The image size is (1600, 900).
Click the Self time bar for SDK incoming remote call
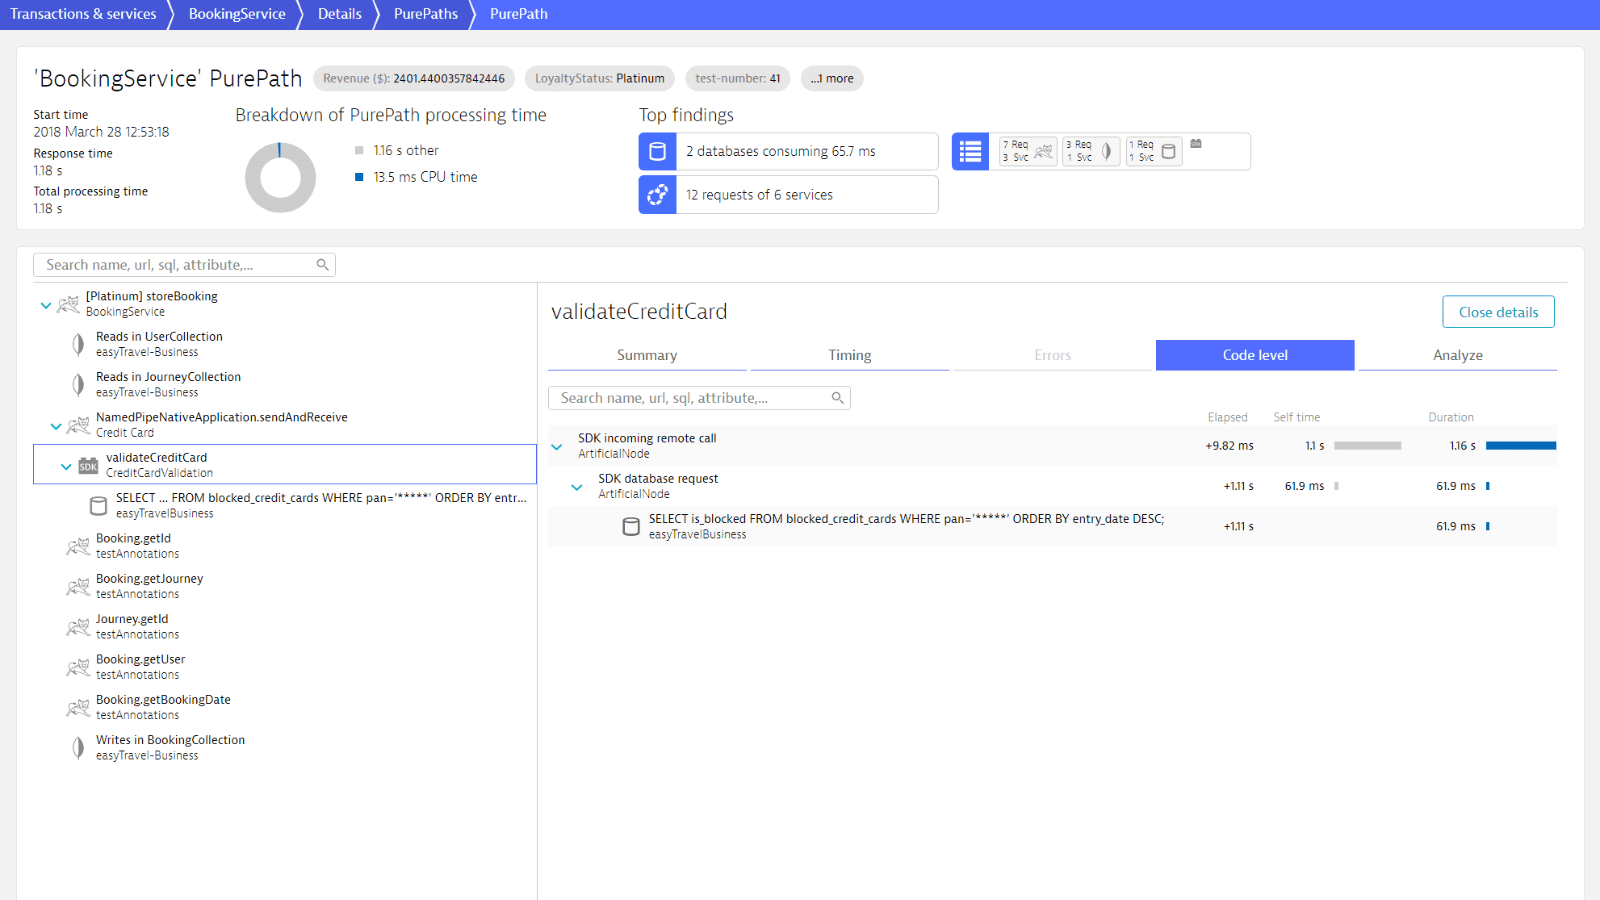pyautogui.click(x=1368, y=446)
